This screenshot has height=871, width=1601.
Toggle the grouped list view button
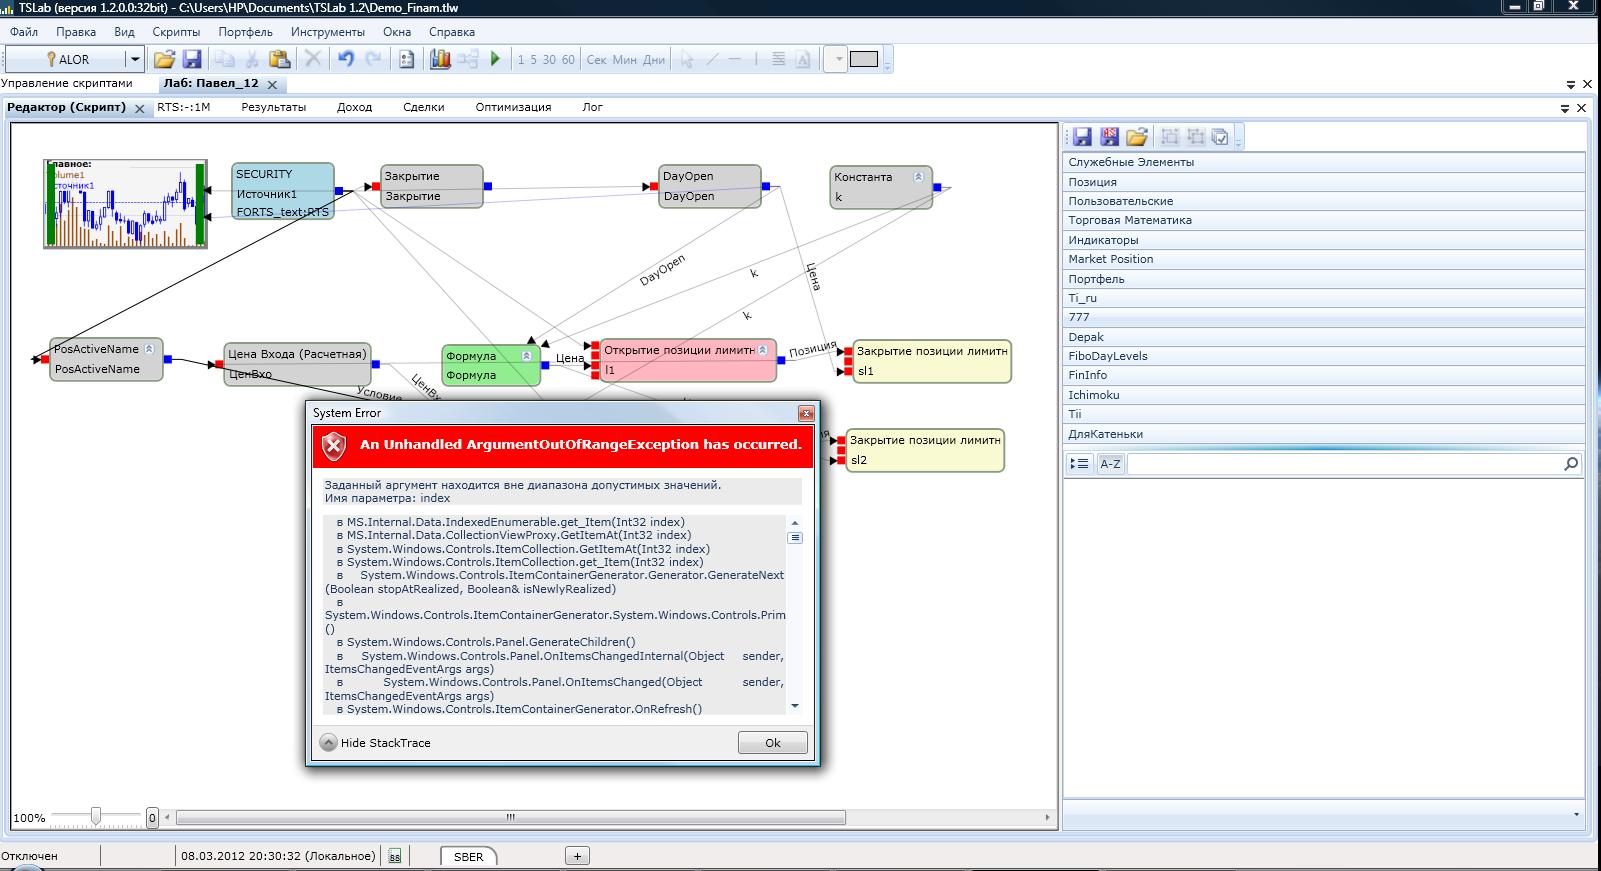click(x=1079, y=463)
